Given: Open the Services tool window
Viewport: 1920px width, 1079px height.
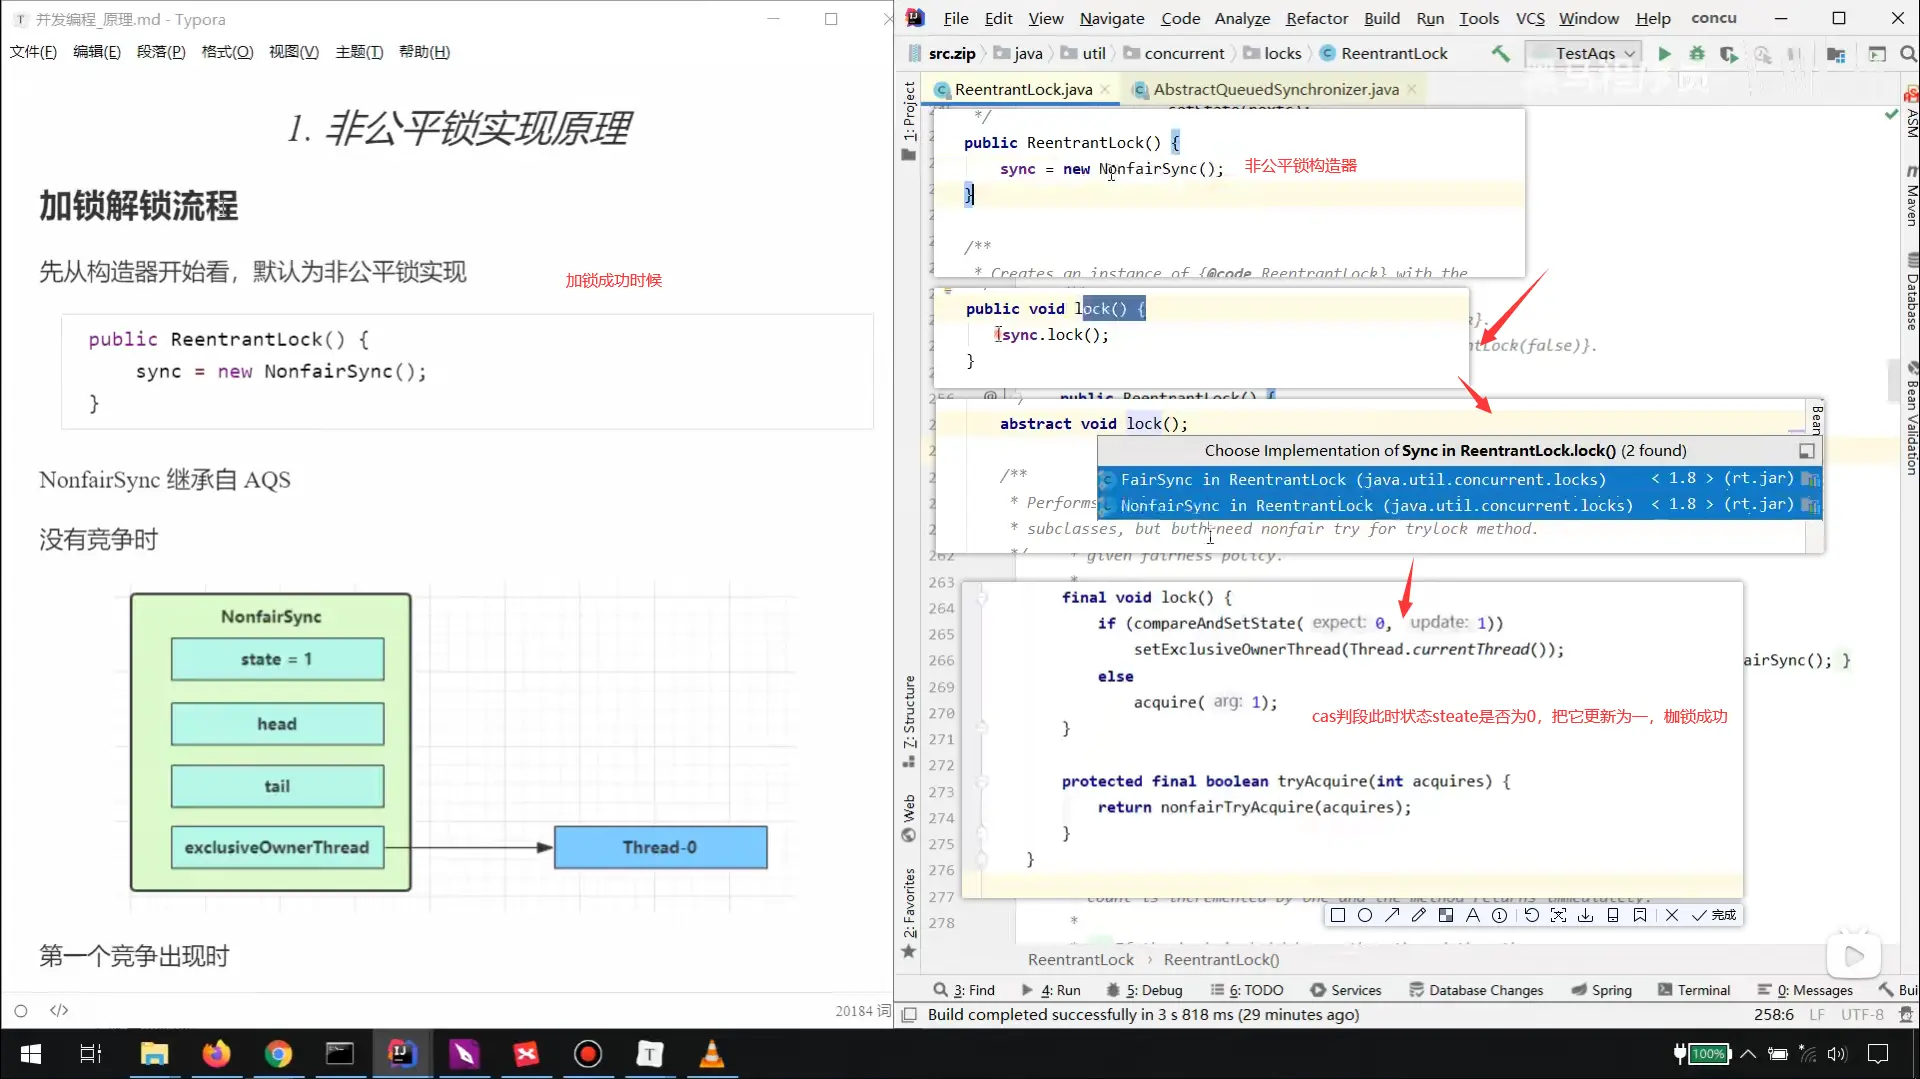Looking at the screenshot, I should [1346, 990].
